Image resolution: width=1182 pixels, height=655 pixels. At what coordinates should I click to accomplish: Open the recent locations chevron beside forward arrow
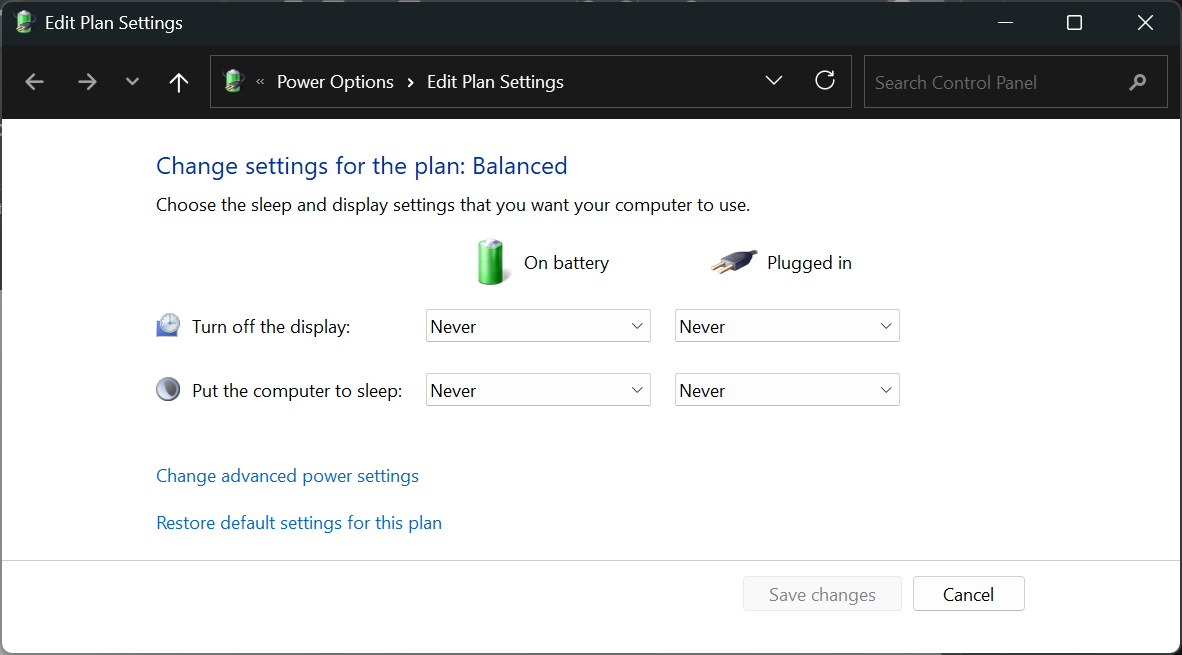[131, 81]
